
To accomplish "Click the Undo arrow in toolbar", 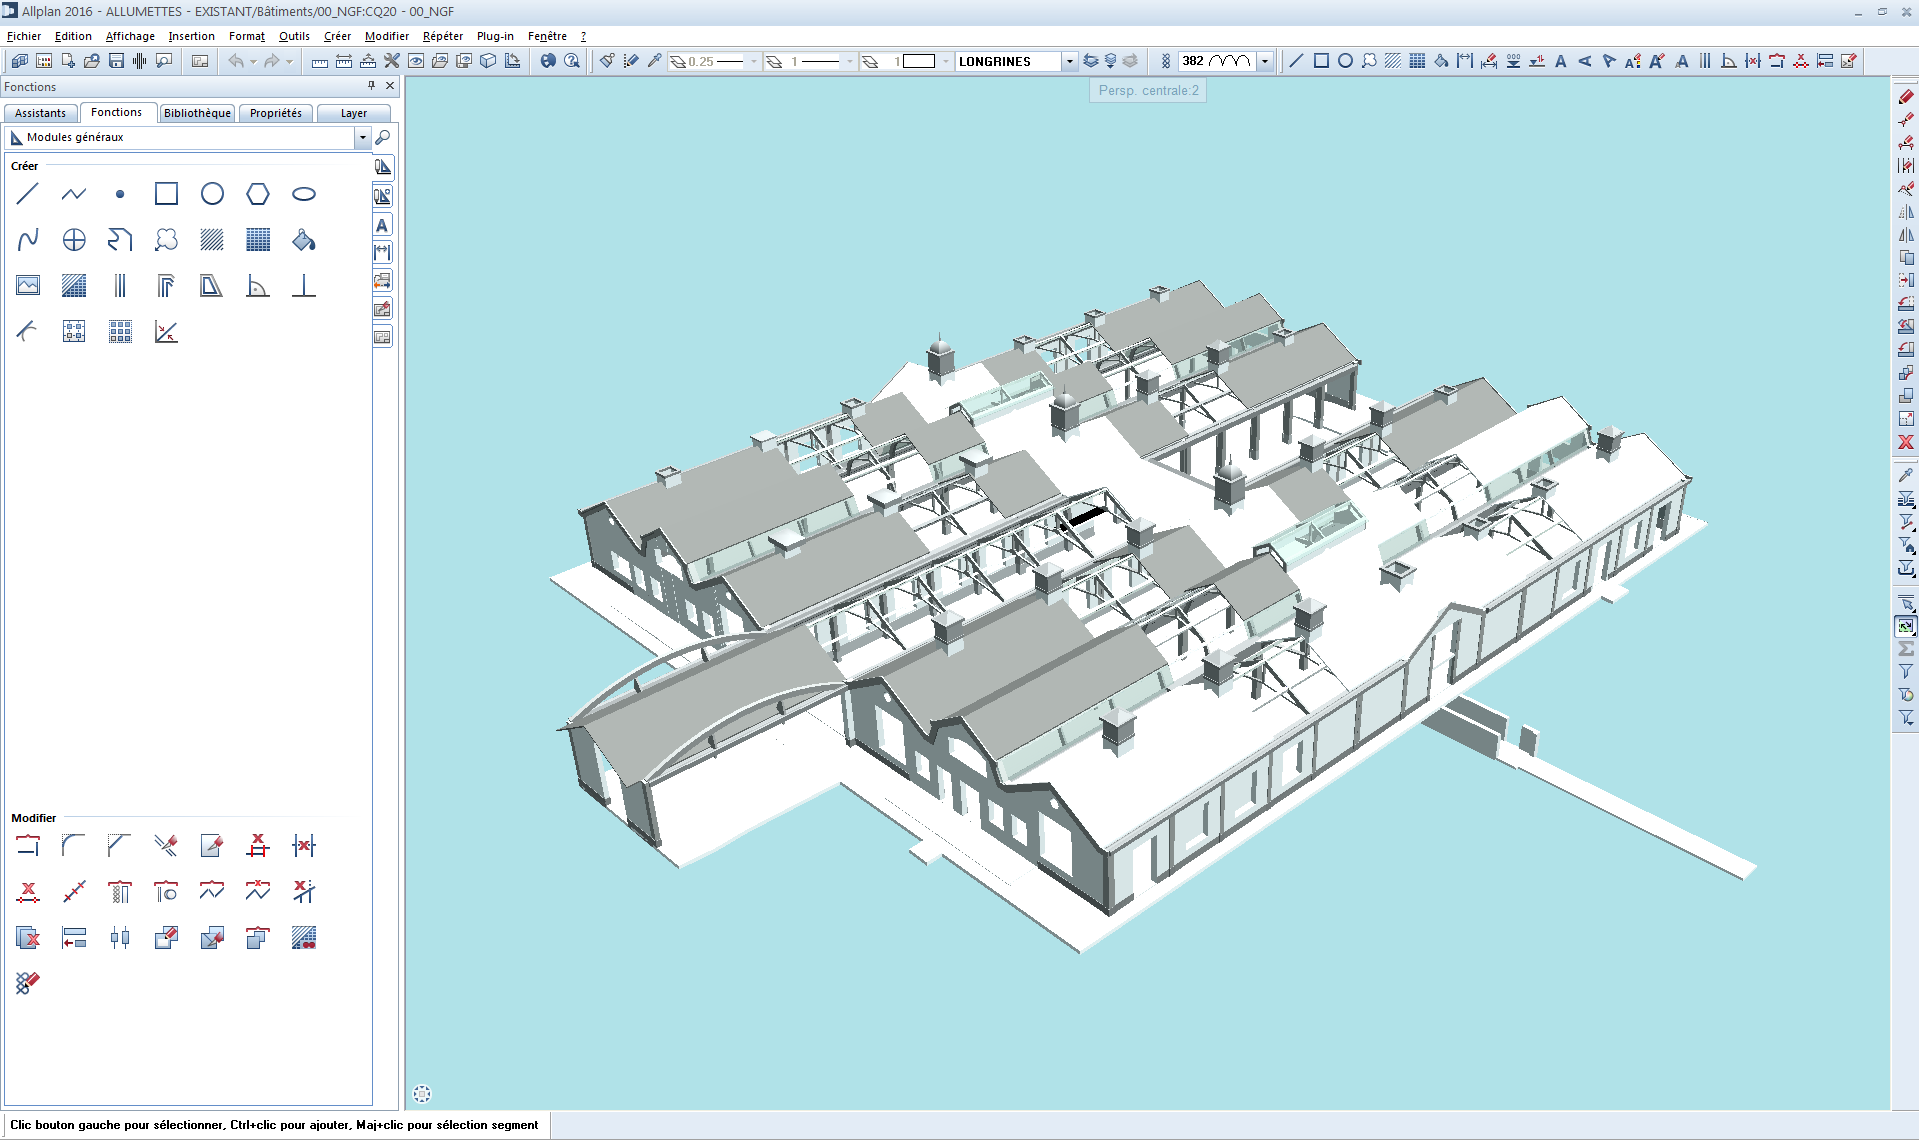I will (x=236, y=61).
